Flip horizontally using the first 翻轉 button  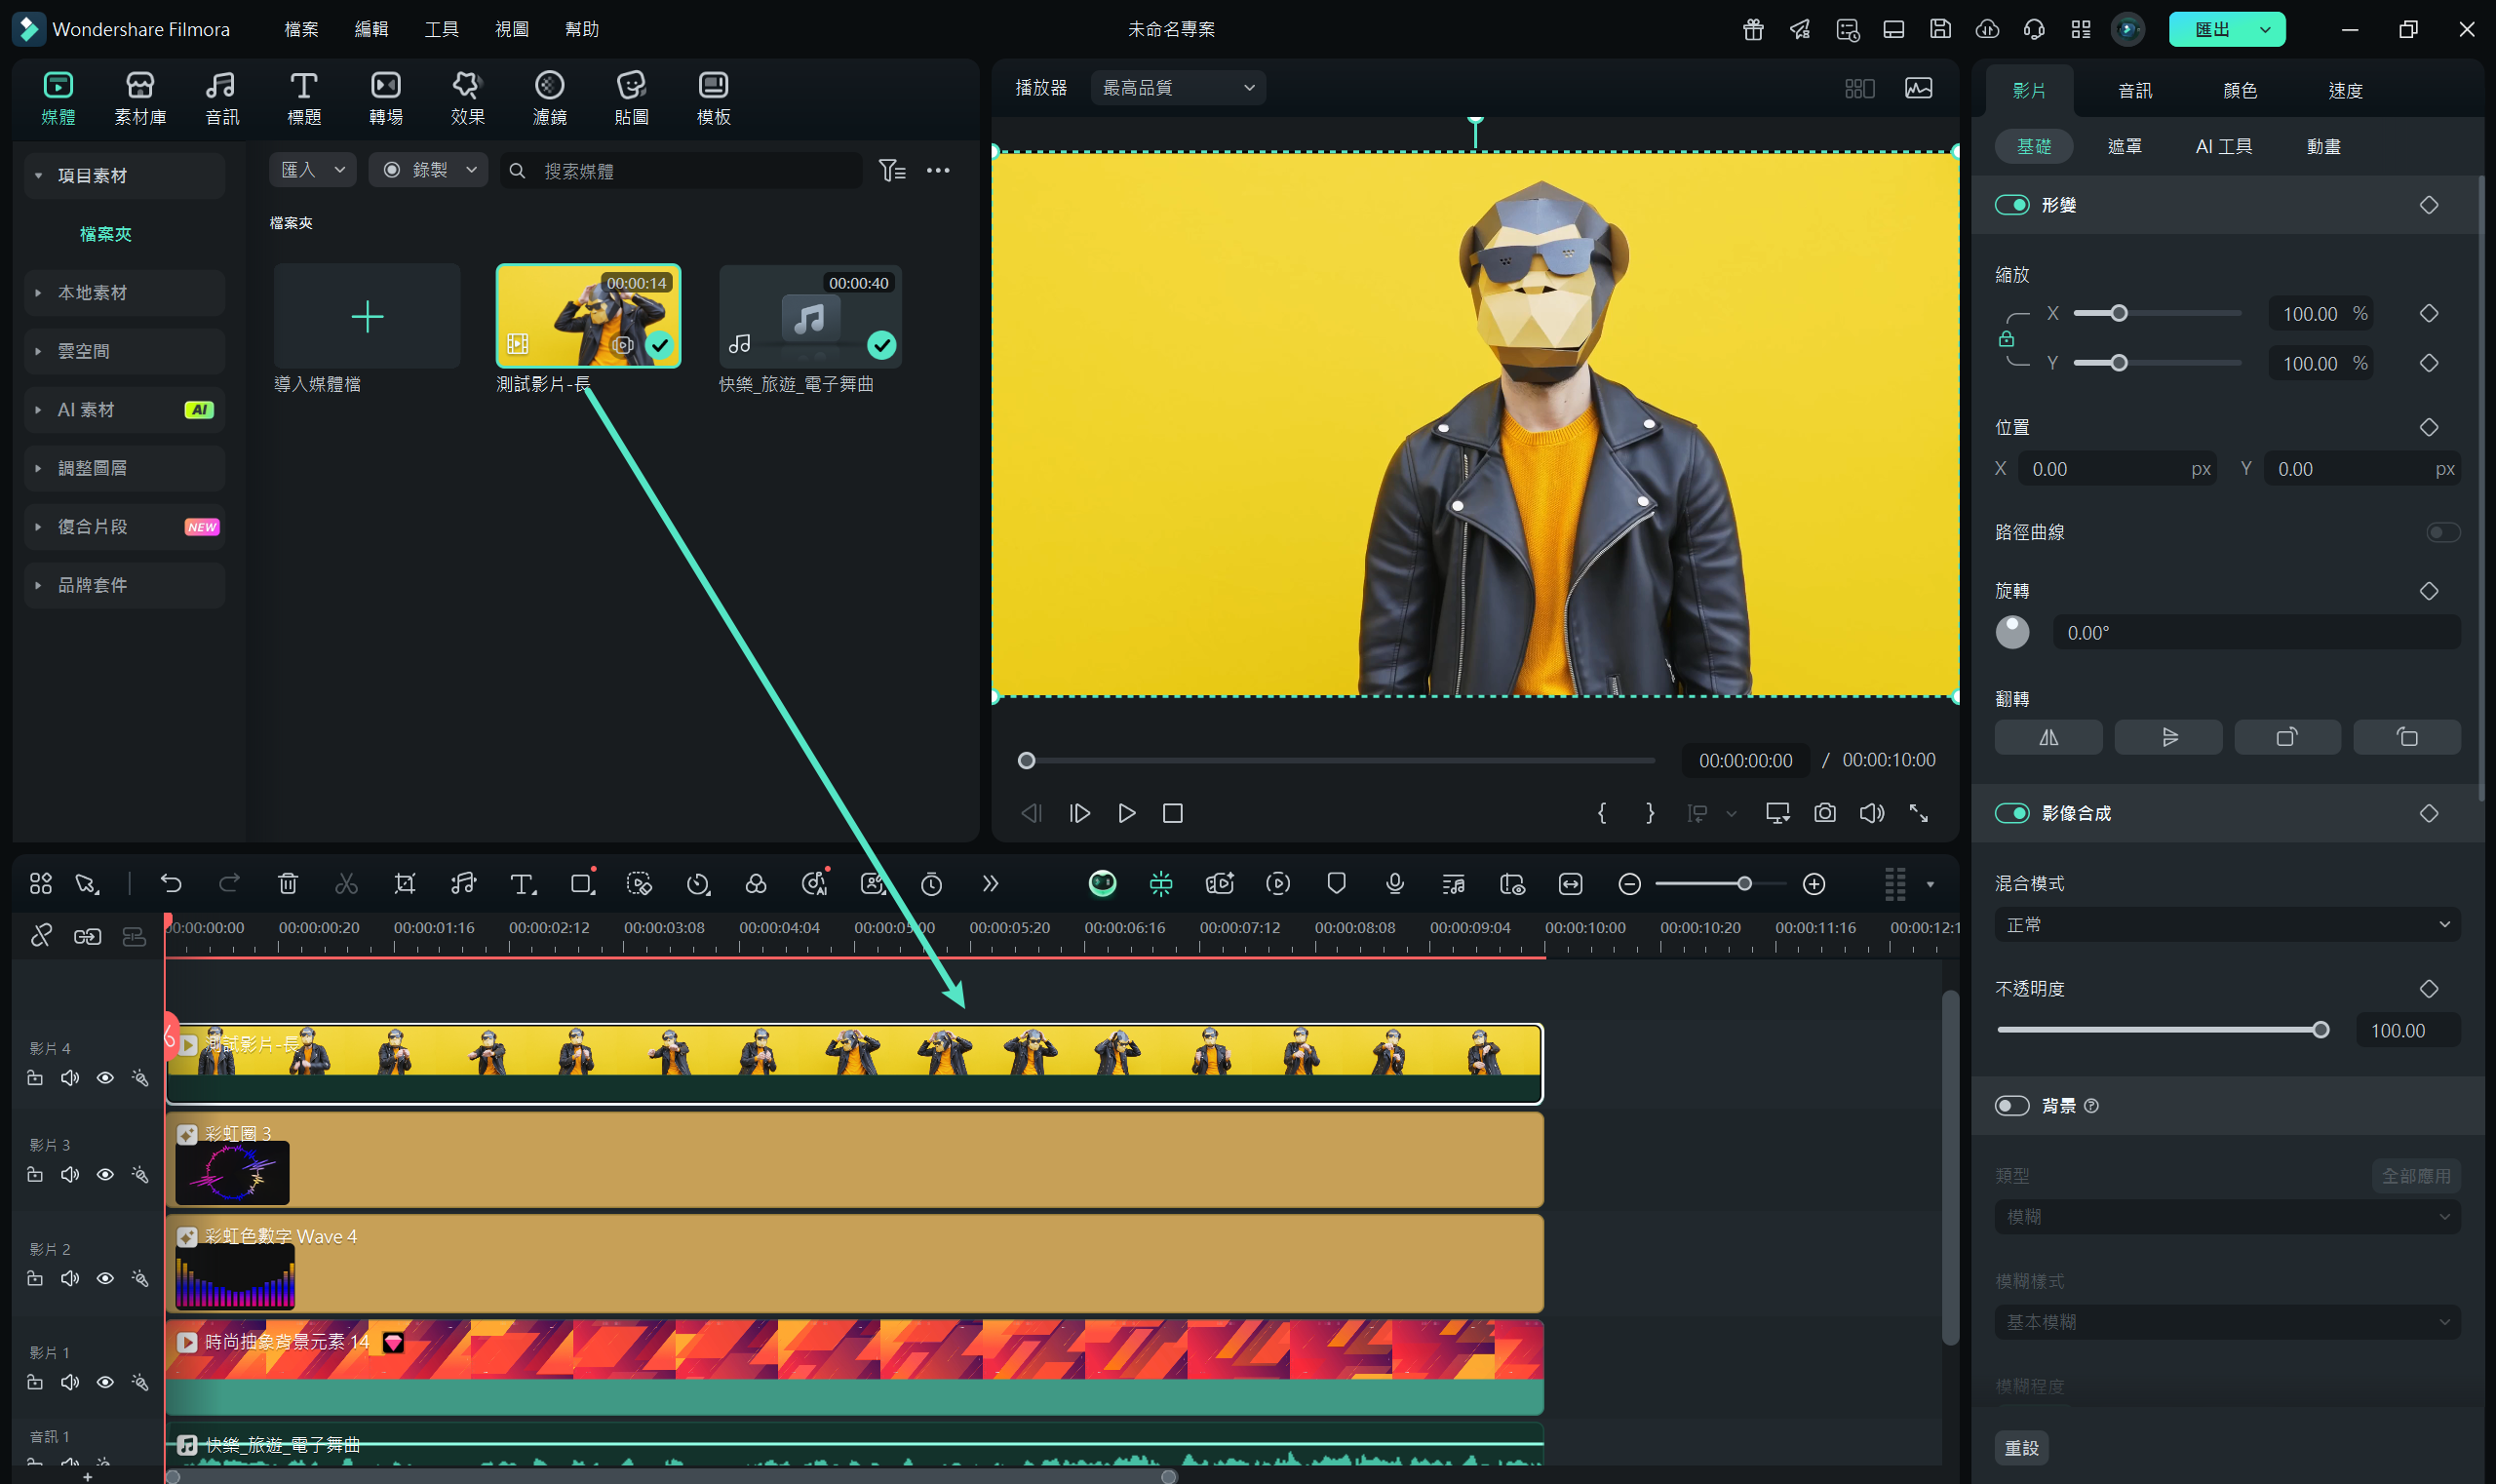point(2048,737)
